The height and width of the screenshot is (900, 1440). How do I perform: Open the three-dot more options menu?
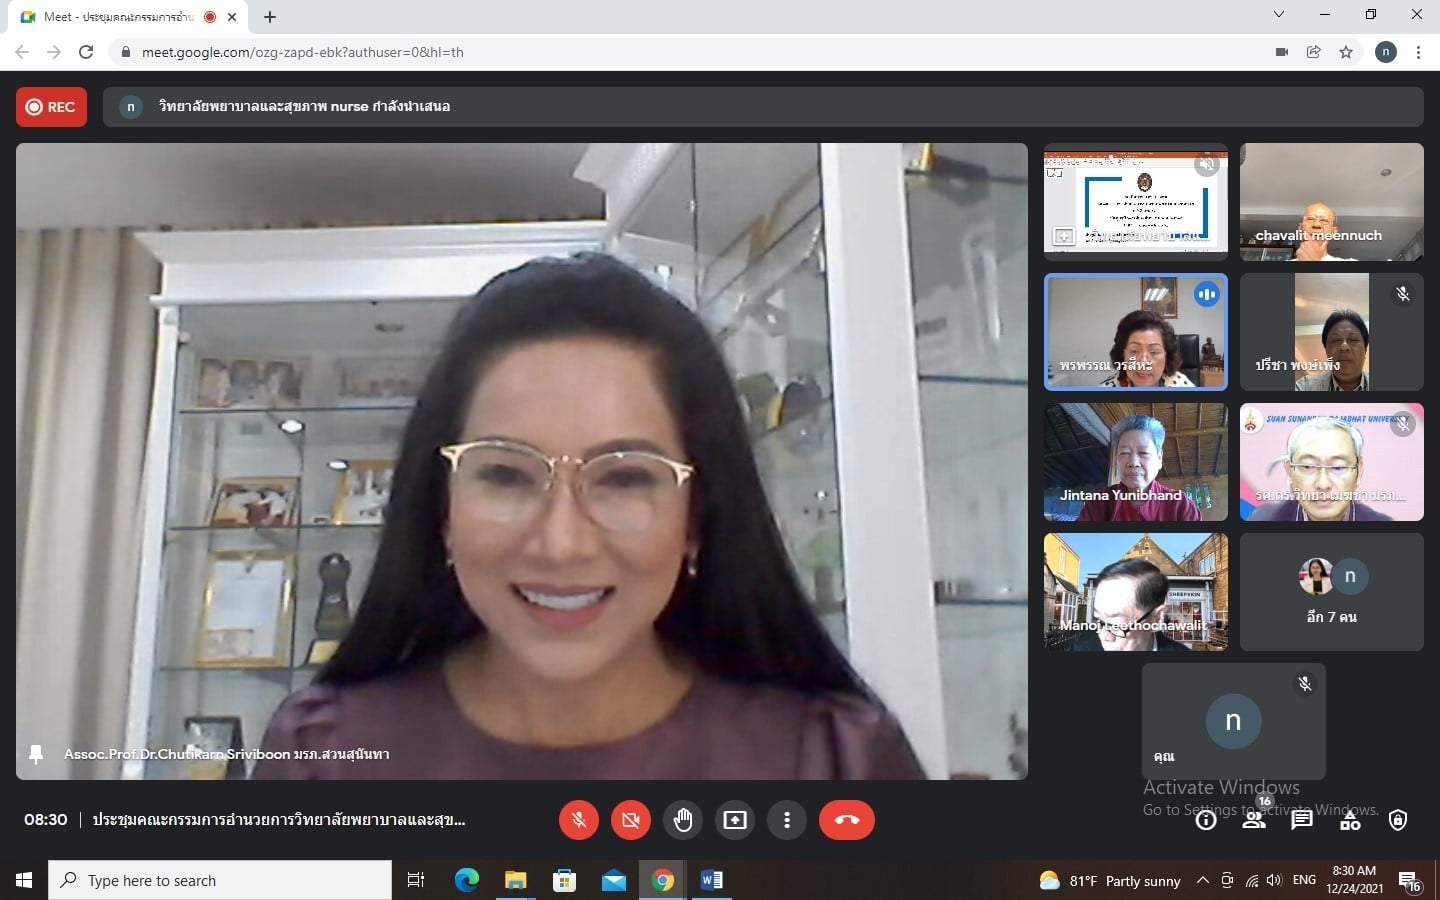click(x=787, y=820)
